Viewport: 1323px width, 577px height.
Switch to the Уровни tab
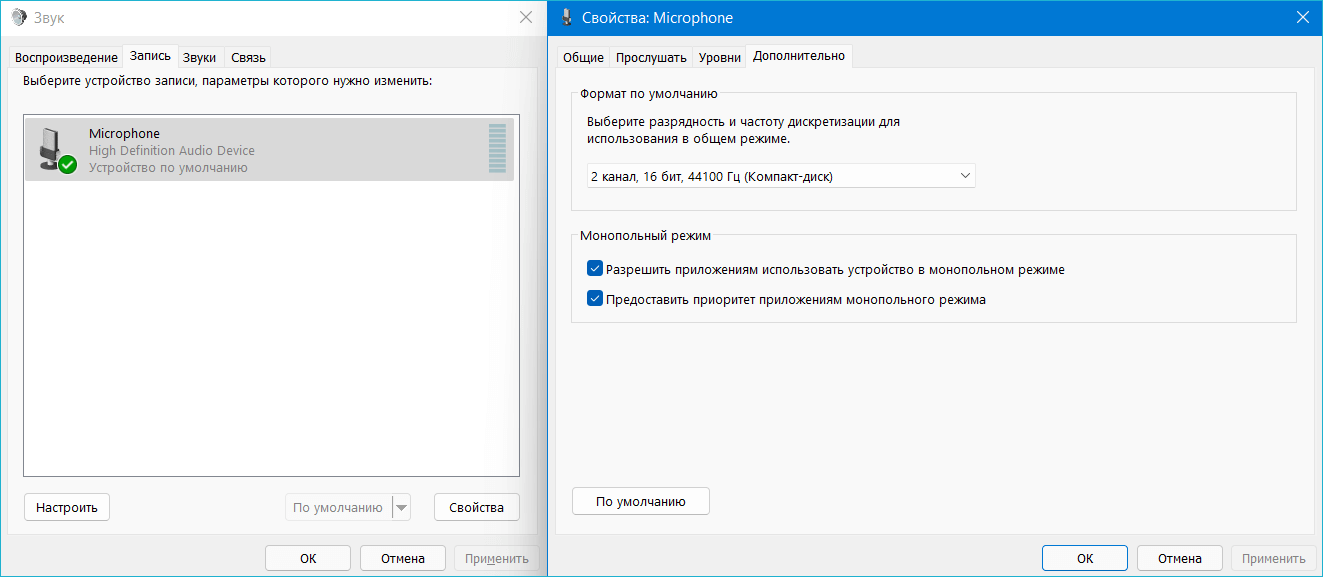[719, 57]
